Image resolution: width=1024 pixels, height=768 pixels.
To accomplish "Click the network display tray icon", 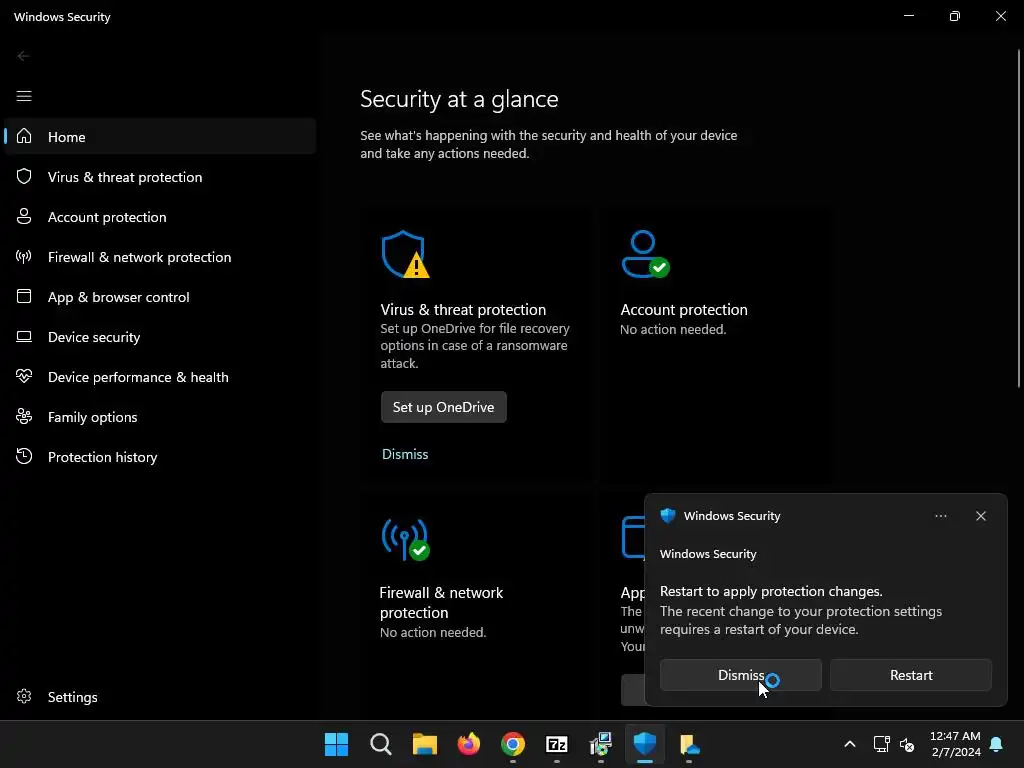I will coord(881,744).
